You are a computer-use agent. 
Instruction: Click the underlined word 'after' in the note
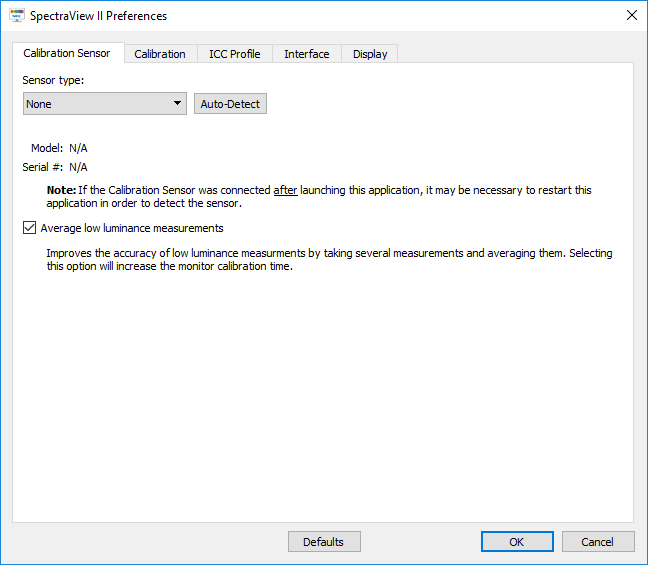(x=285, y=190)
